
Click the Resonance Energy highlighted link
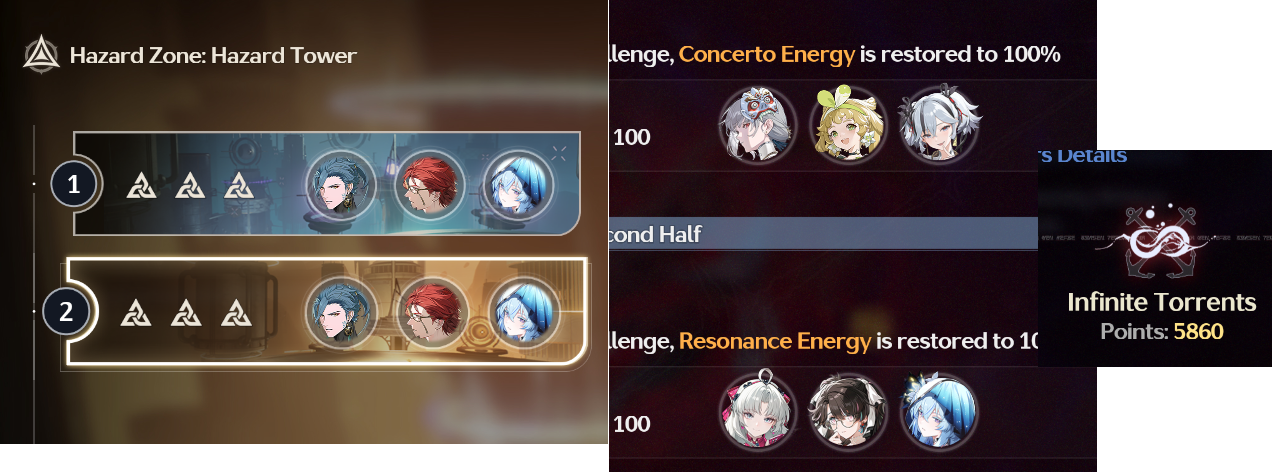(x=775, y=342)
